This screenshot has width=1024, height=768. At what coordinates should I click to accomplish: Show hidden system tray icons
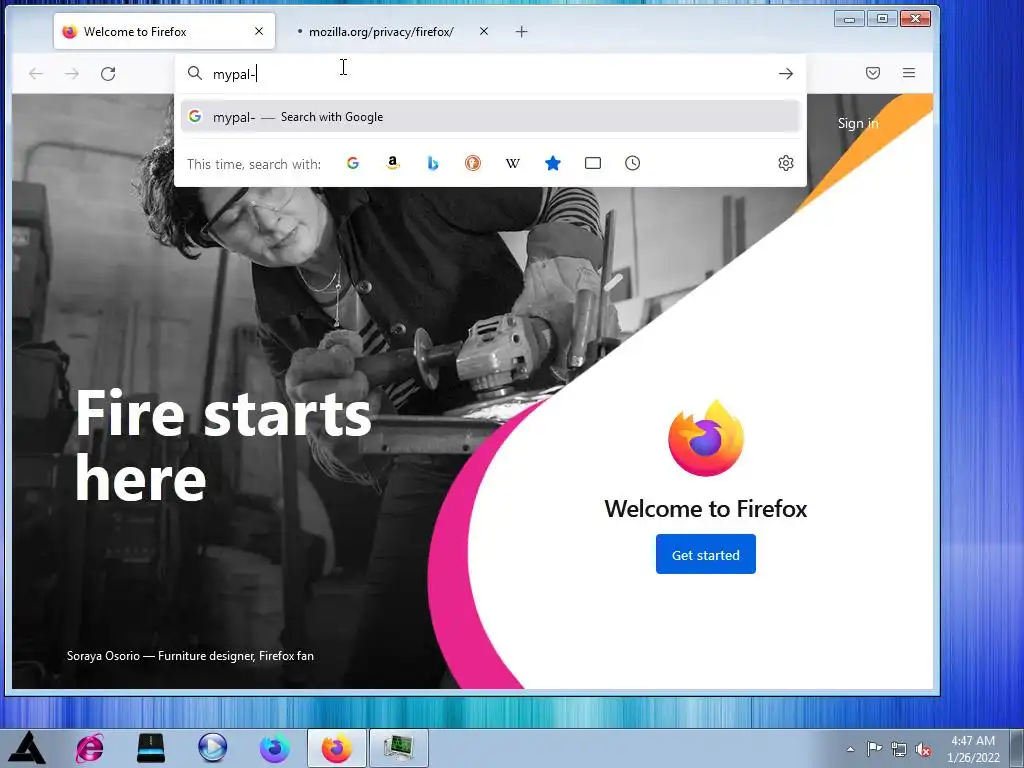(850, 749)
